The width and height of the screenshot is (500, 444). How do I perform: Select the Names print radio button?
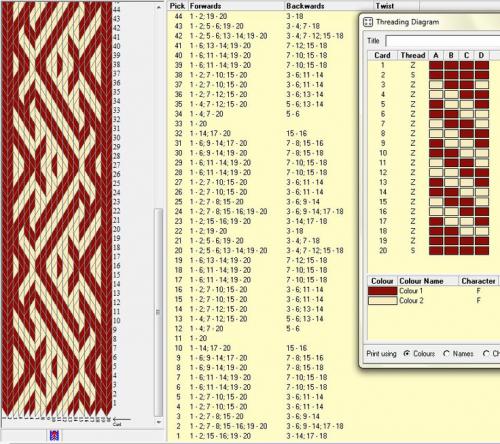tap(447, 354)
